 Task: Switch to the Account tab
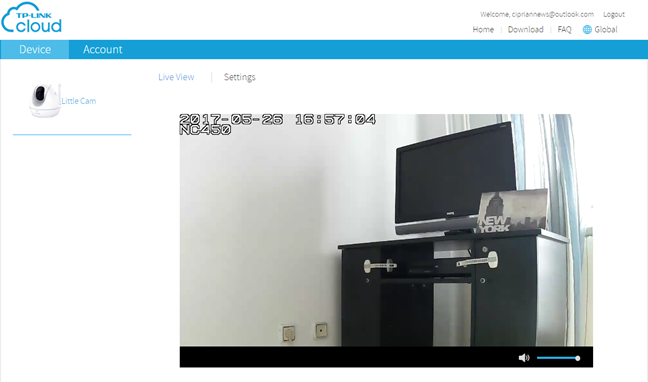click(x=102, y=50)
